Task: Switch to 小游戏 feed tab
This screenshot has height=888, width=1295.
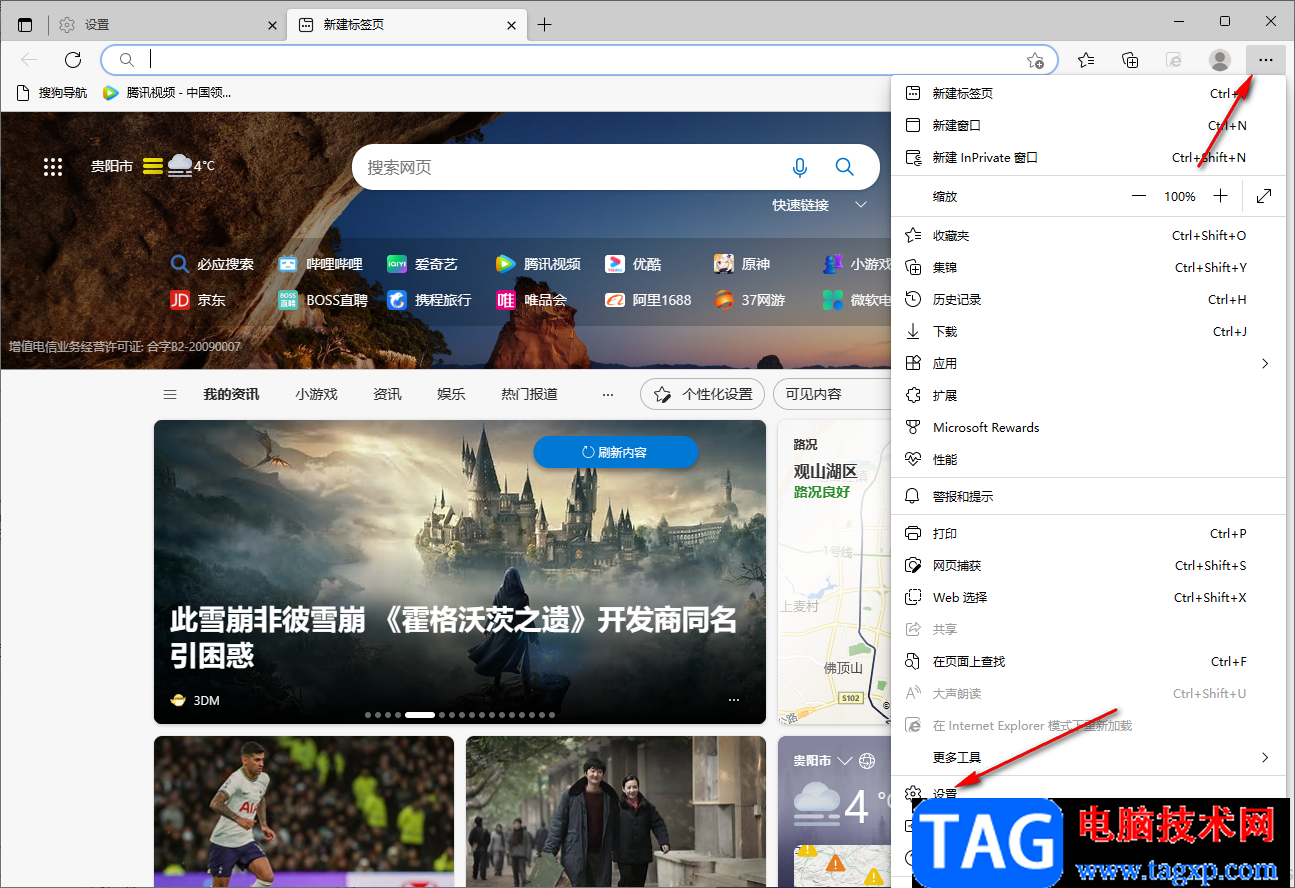Action: coord(316,394)
